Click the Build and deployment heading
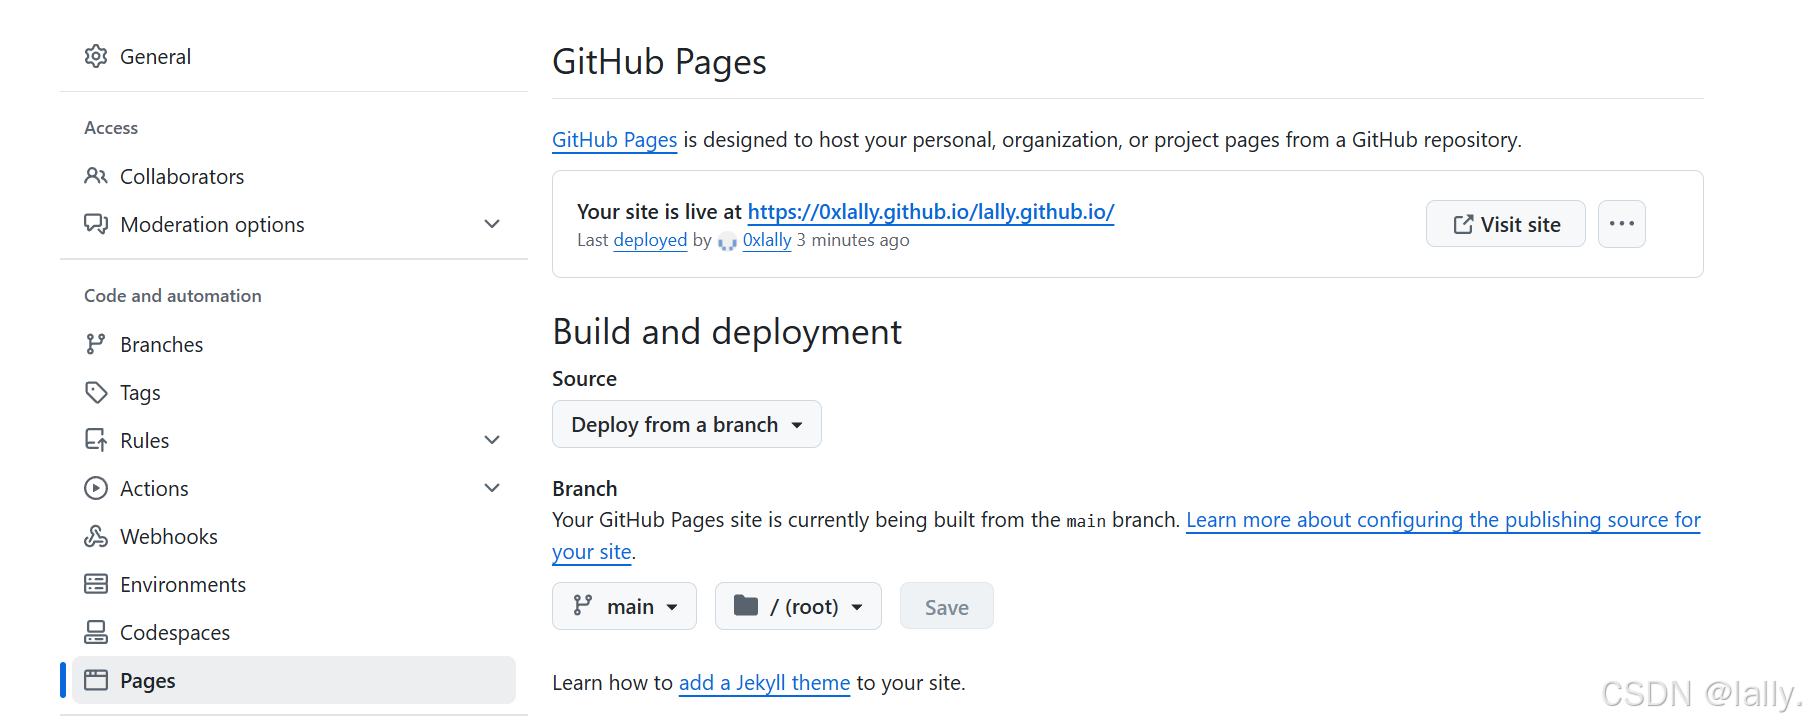 coord(727,332)
